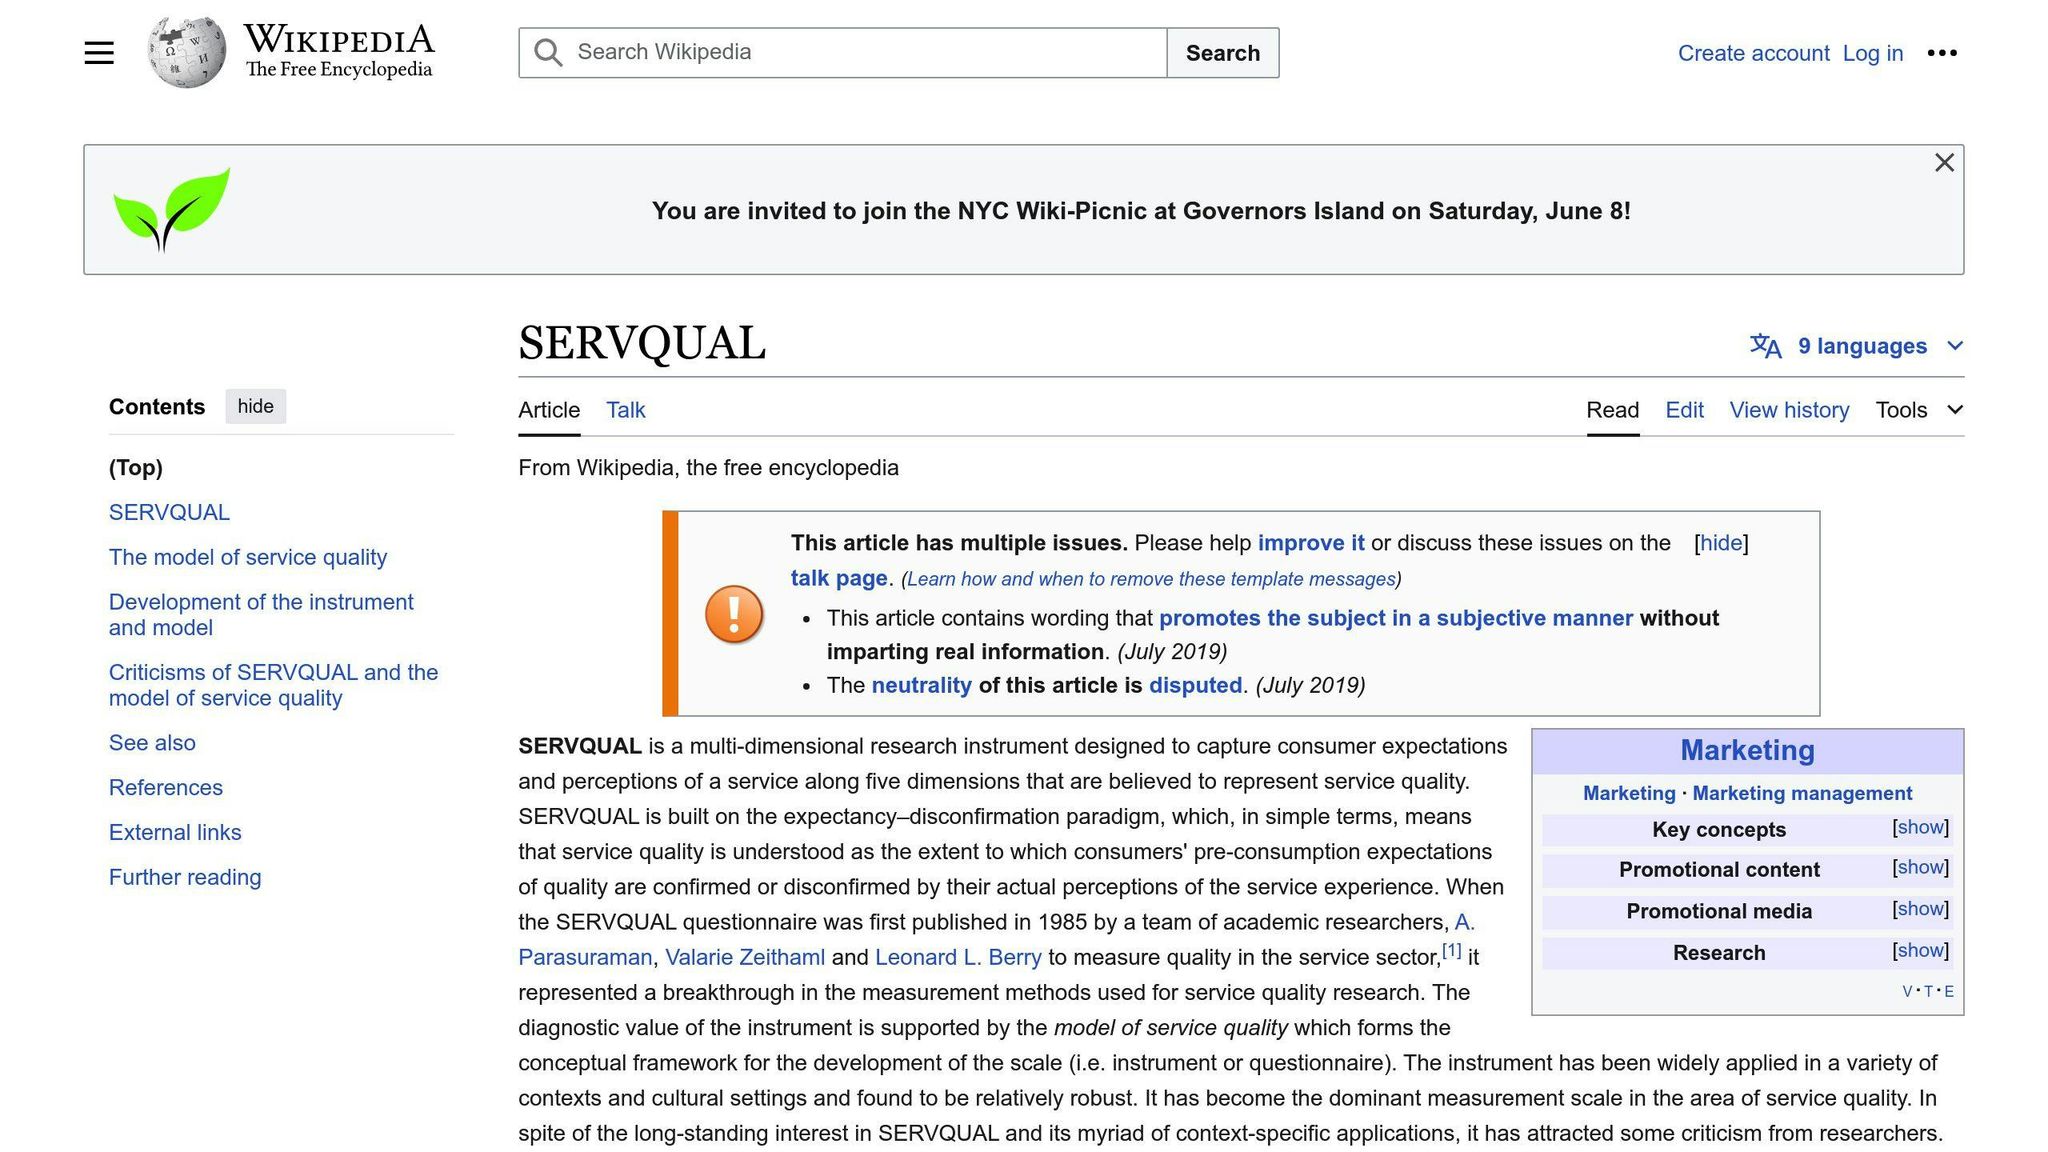
Task: Open the Edit tab
Action: coord(1684,410)
